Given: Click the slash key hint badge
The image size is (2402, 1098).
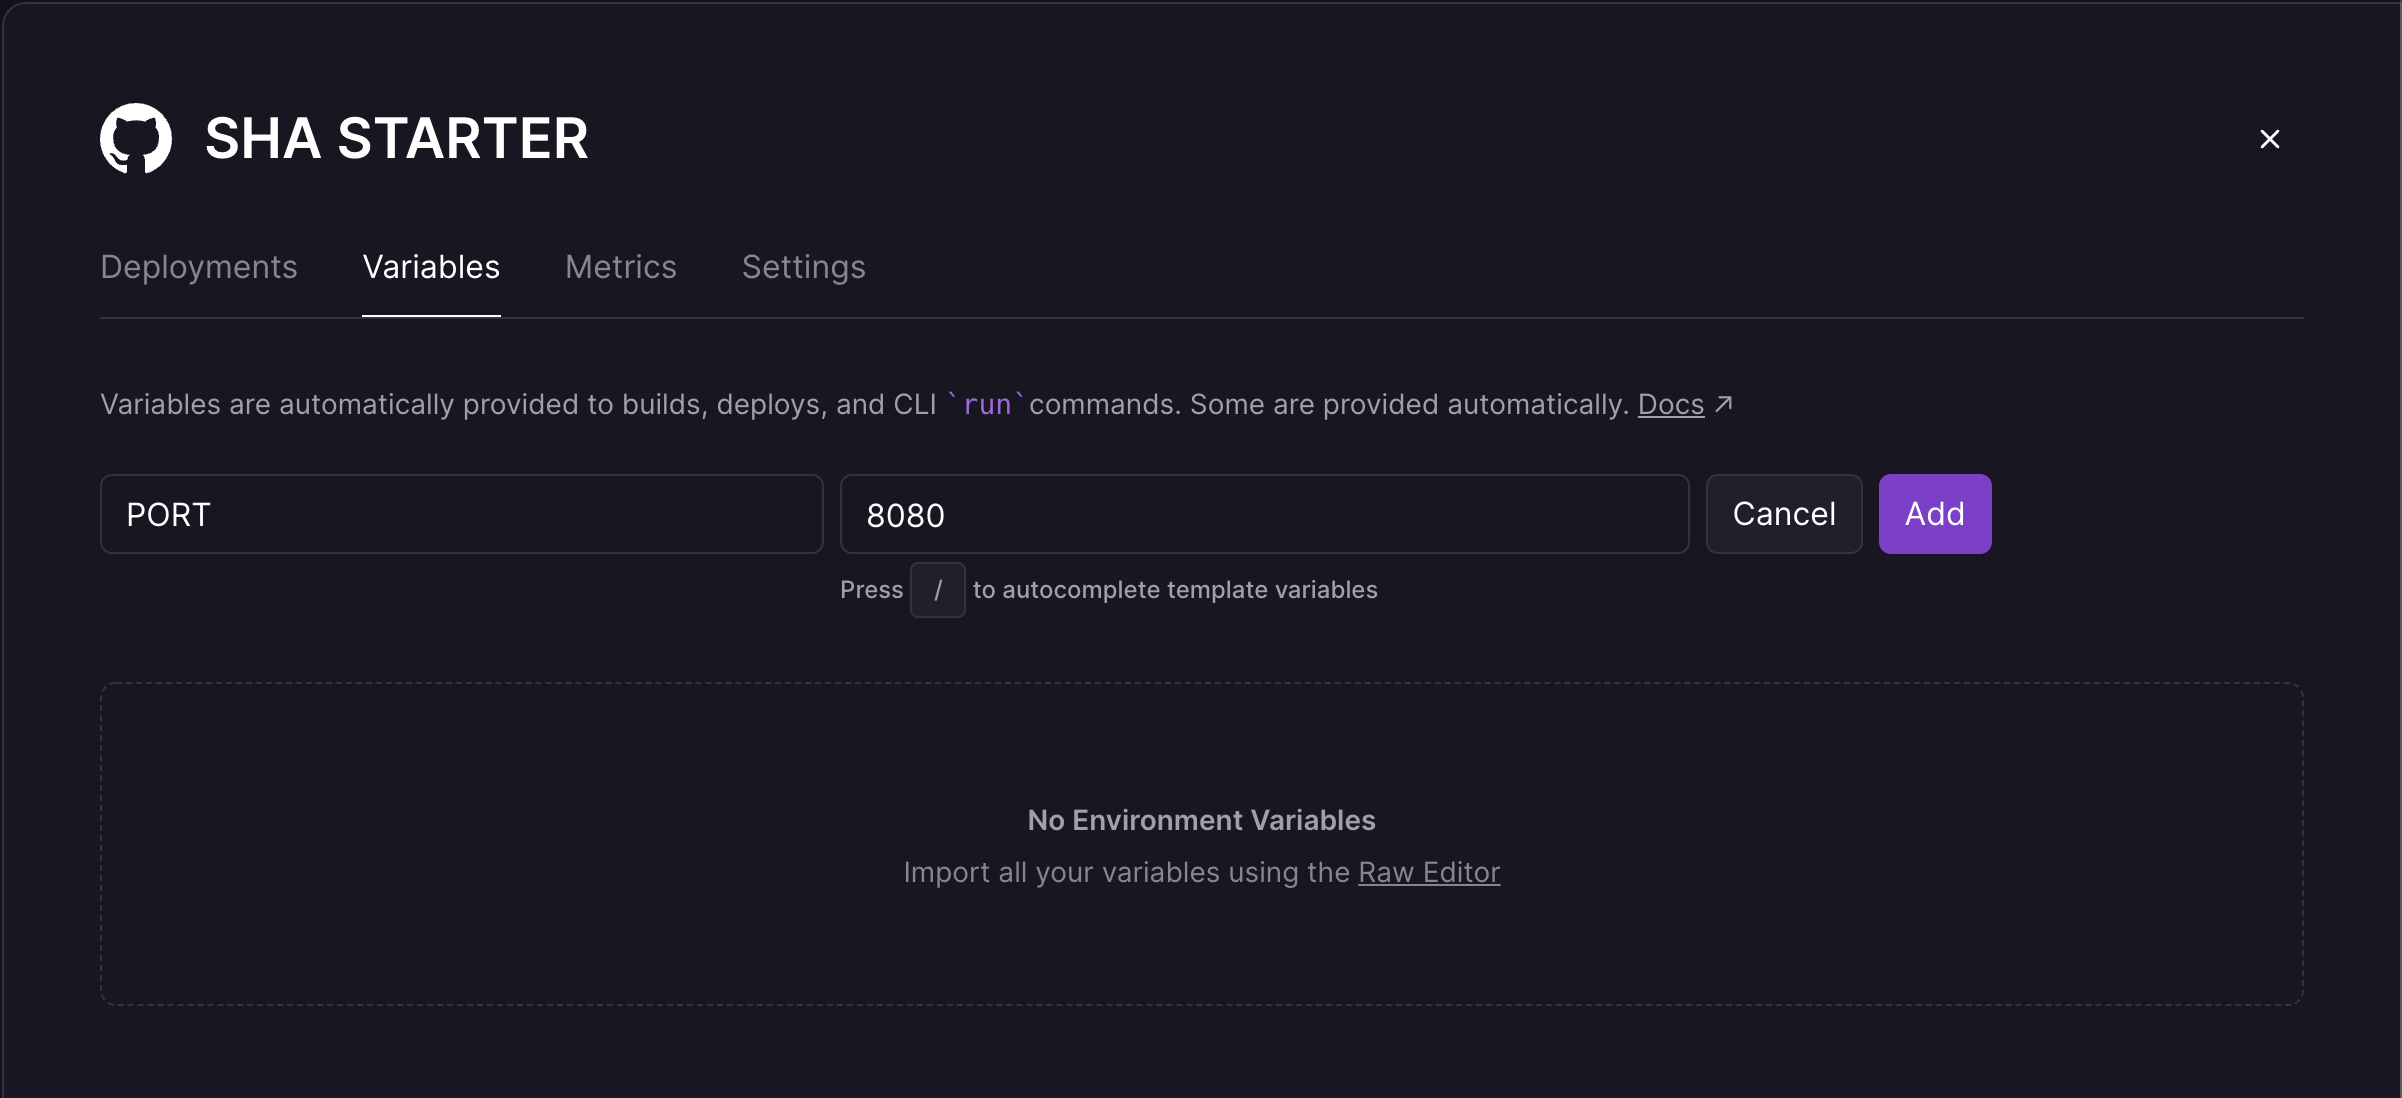Looking at the screenshot, I should click(x=938, y=590).
